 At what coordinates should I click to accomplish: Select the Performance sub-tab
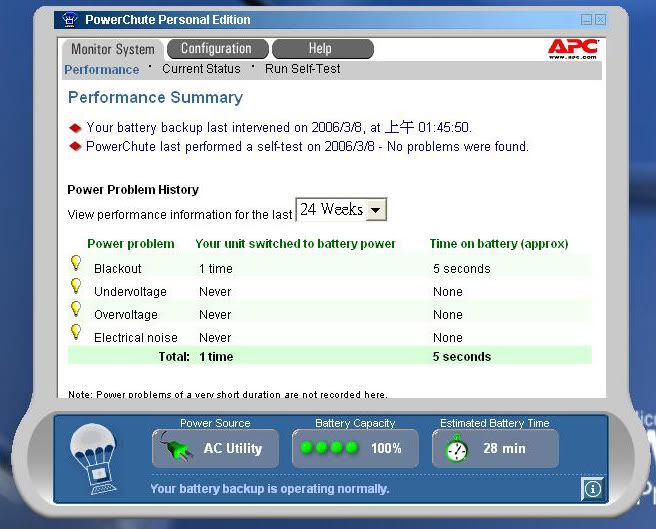pyautogui.click(x=102, y=69)
